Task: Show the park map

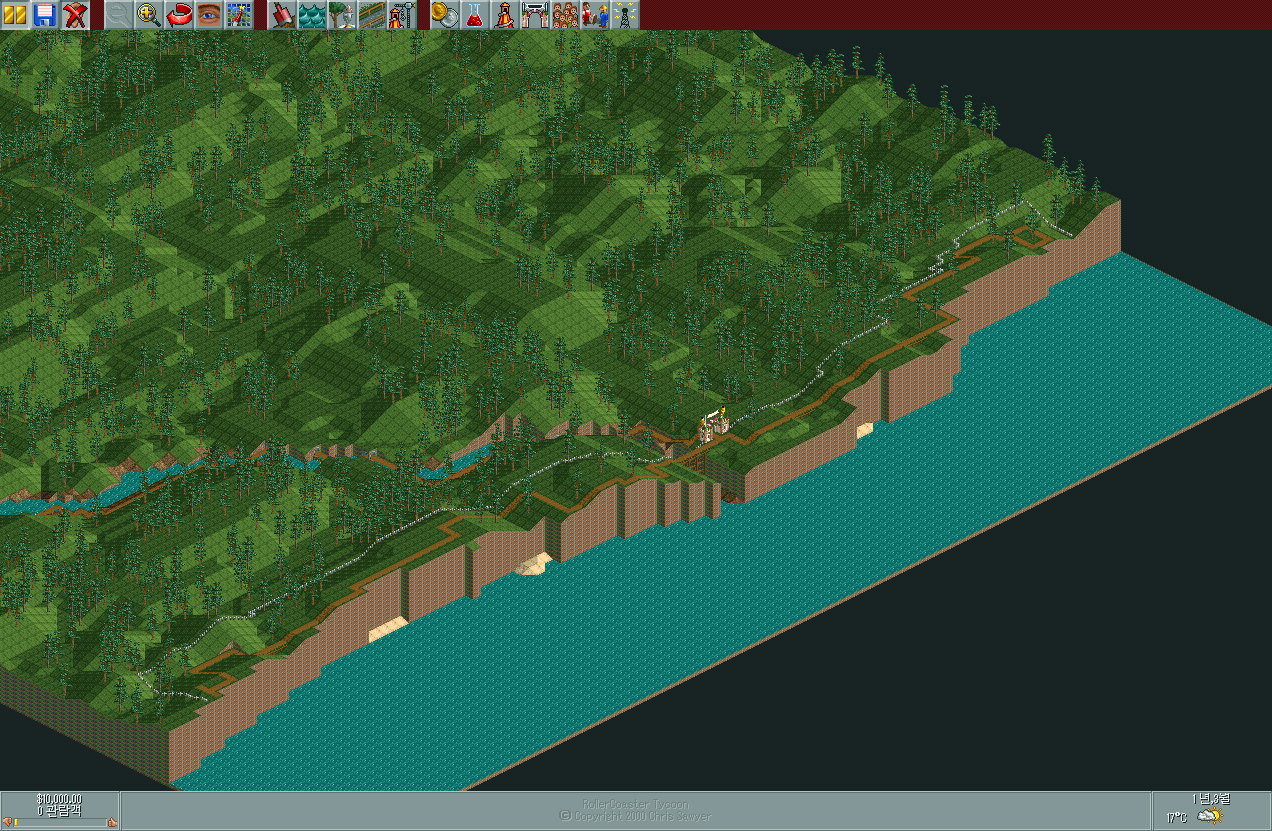Action: (239, 14)
